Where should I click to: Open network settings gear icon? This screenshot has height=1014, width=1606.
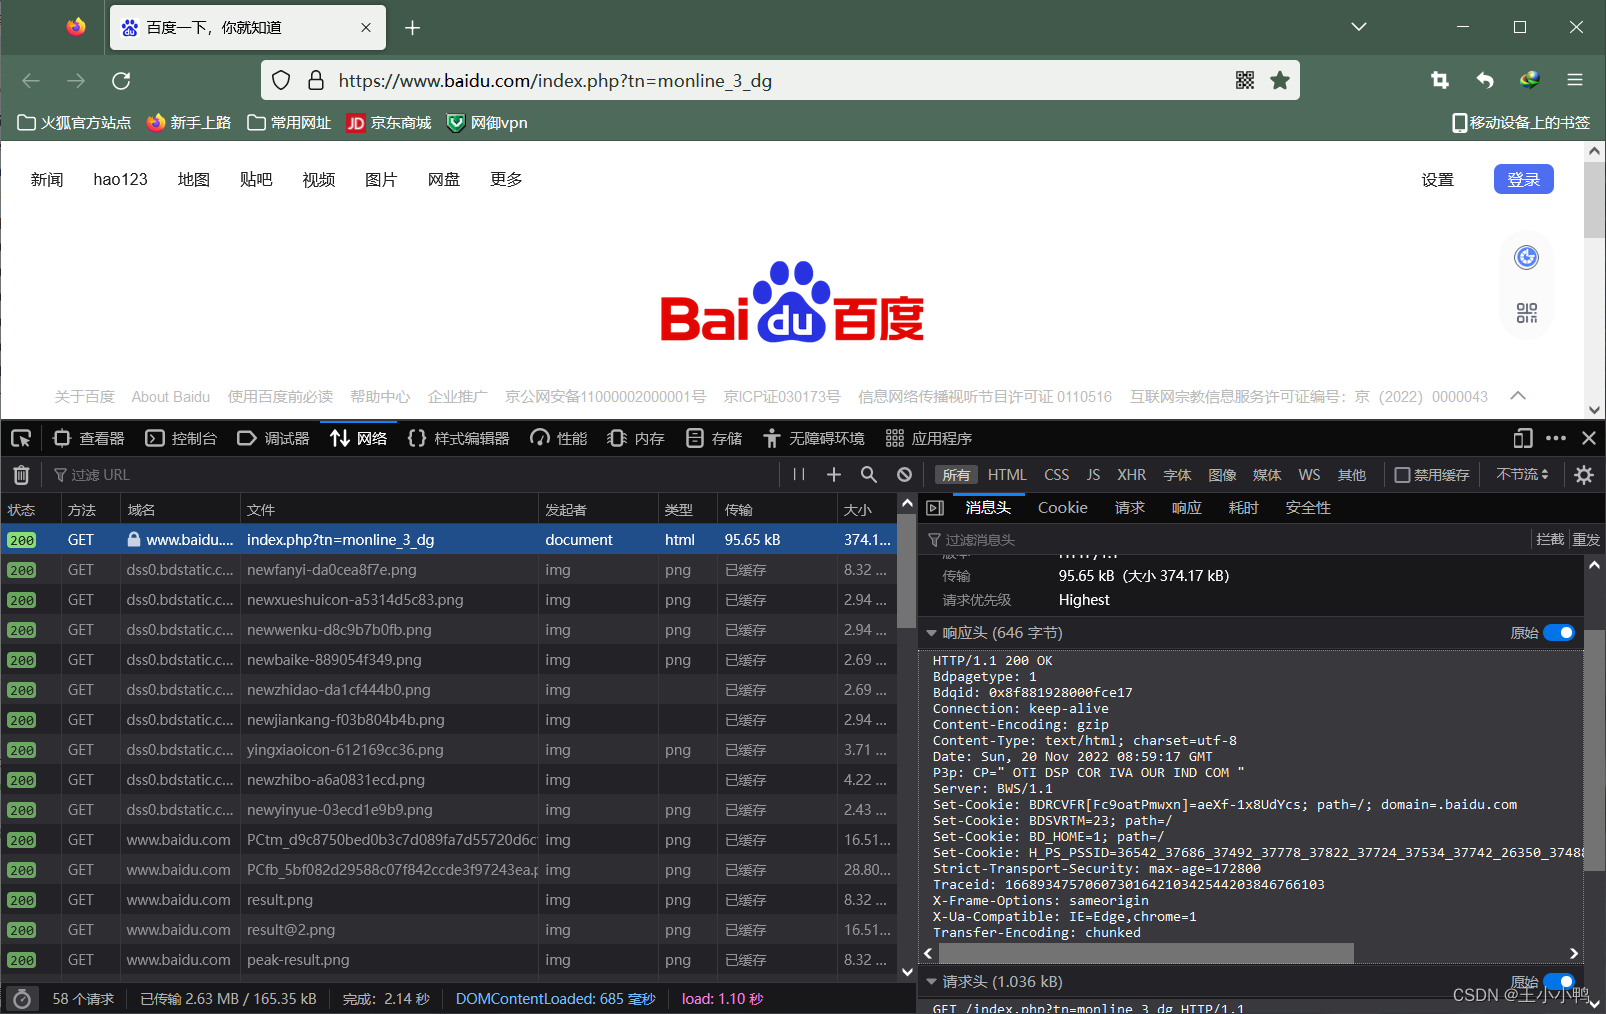click(x=1584, y=475)
